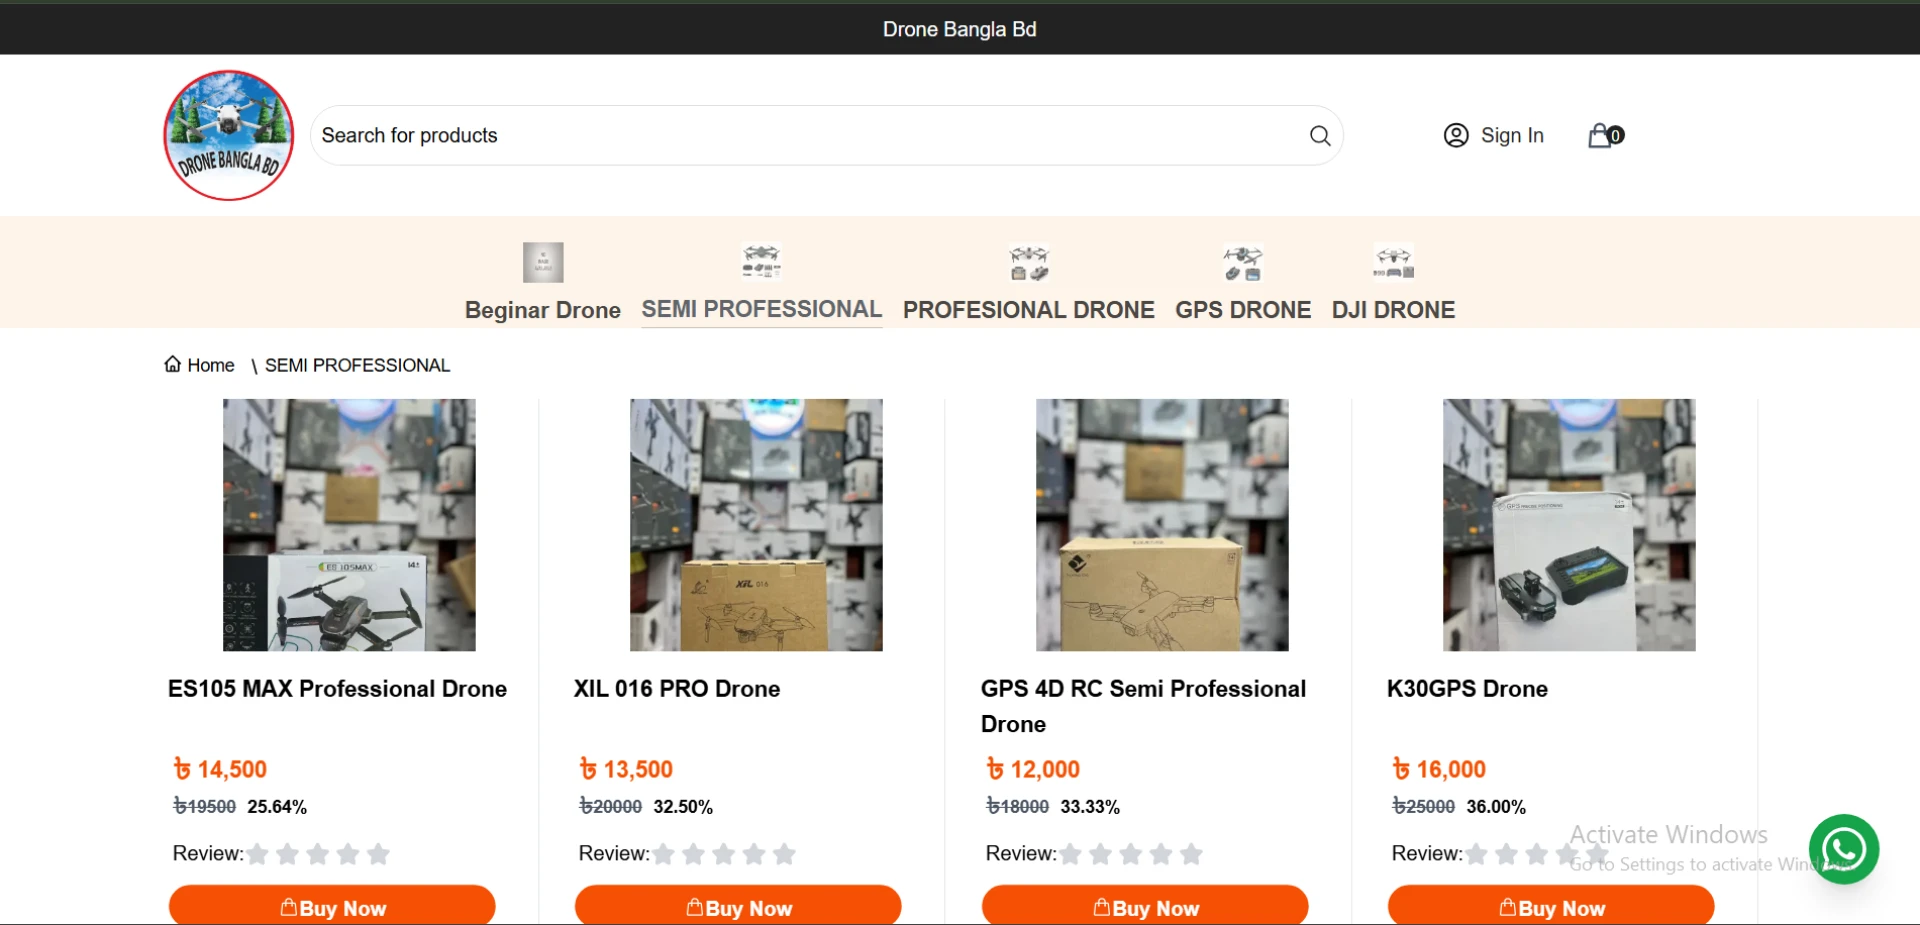The image size is (1920, 925).
Task: Click the search magnifier icon
Action: pos(1320,135)
